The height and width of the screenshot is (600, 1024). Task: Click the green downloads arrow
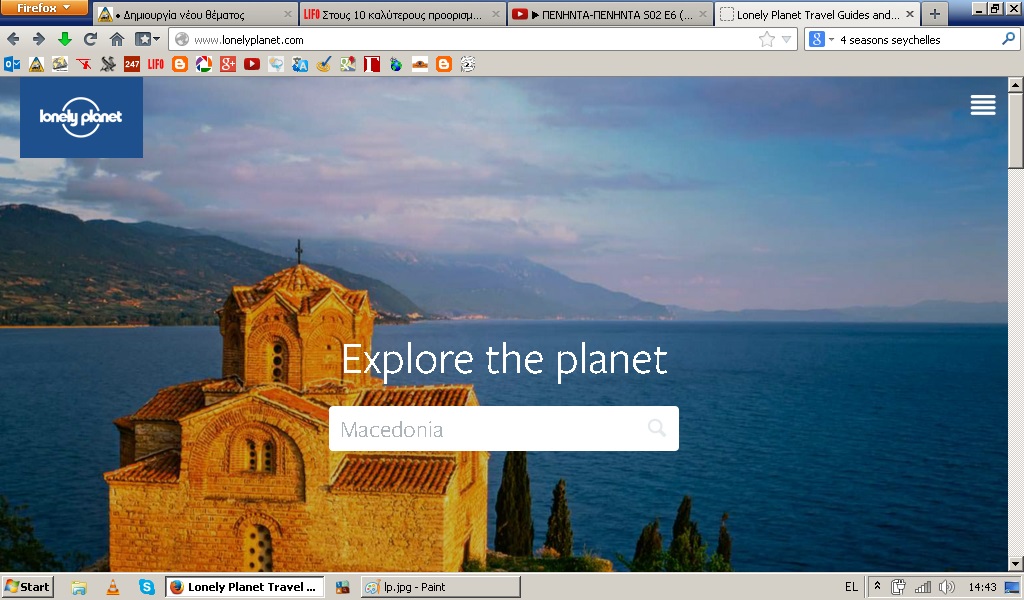click(x=65, y=39)
